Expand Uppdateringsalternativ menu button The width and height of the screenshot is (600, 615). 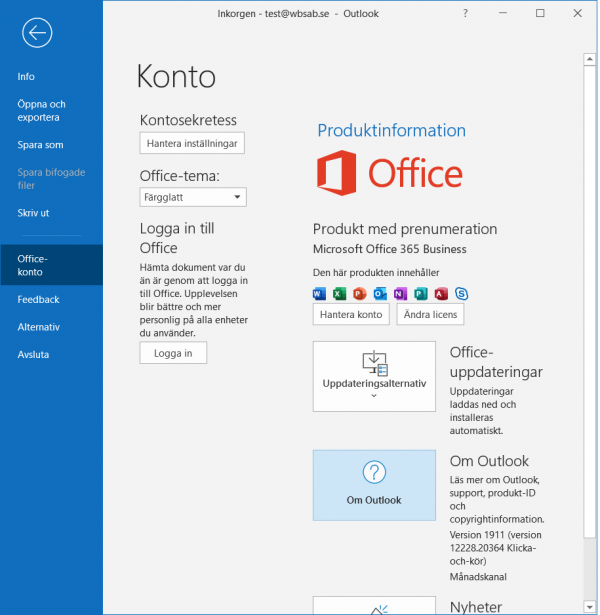click(x=374, y=377)
